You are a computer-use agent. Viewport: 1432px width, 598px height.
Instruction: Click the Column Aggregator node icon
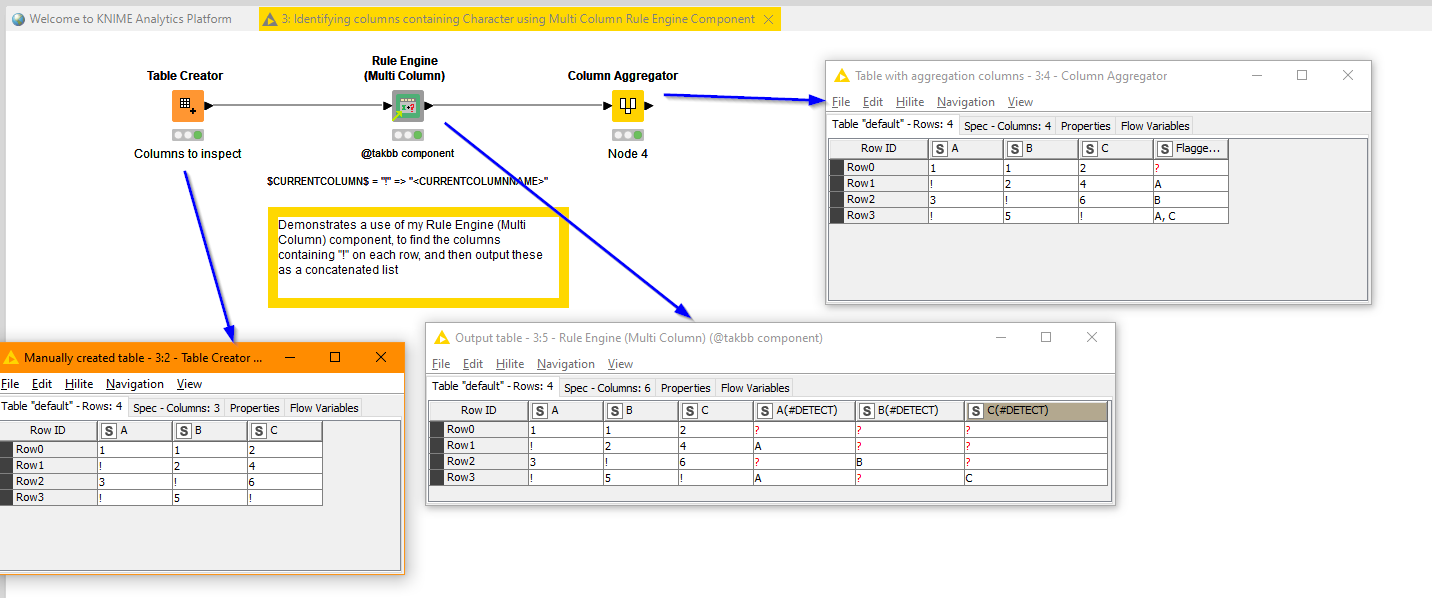pos(627,105)
